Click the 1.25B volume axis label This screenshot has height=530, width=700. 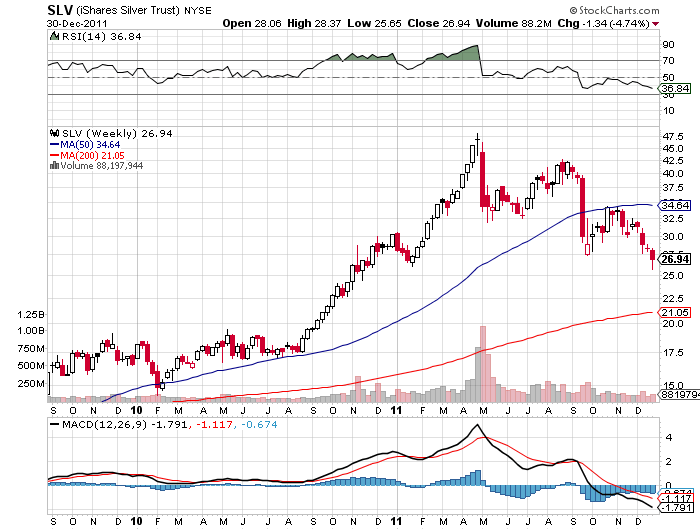pos(31,315)
